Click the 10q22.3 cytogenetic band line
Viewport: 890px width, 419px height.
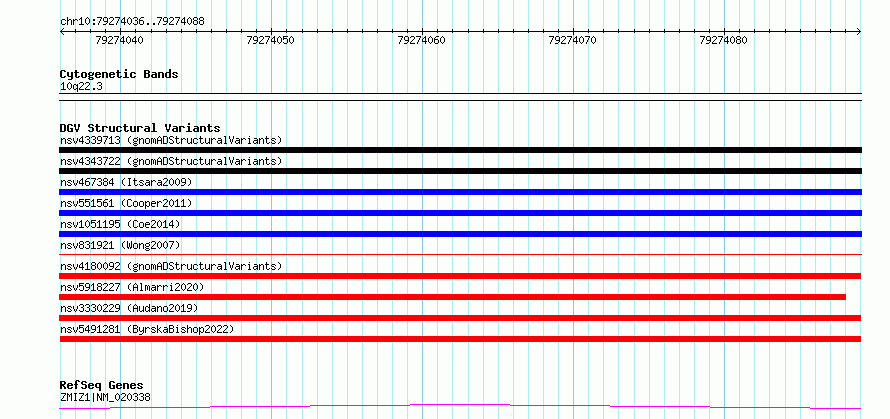tap(460, 97)
